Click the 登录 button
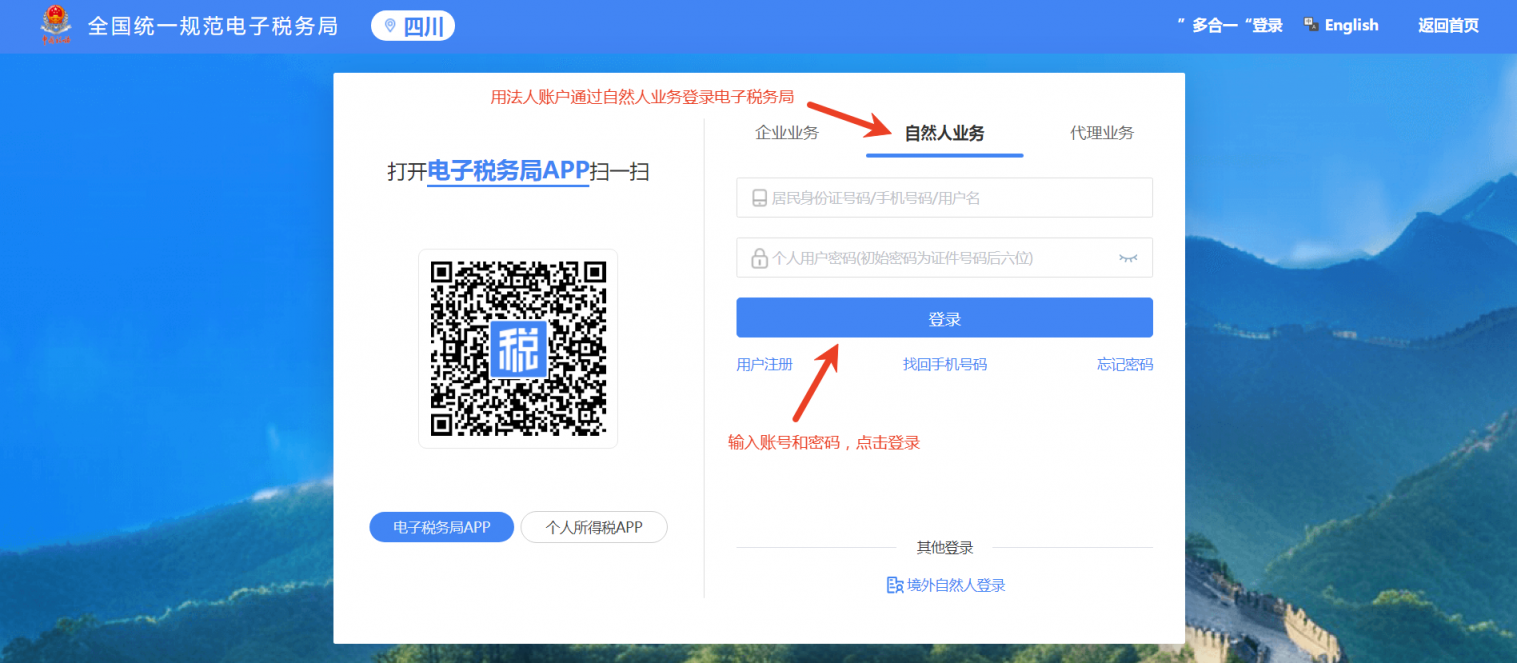This screenshot has width=1517, height=663. tap(944, 318)
